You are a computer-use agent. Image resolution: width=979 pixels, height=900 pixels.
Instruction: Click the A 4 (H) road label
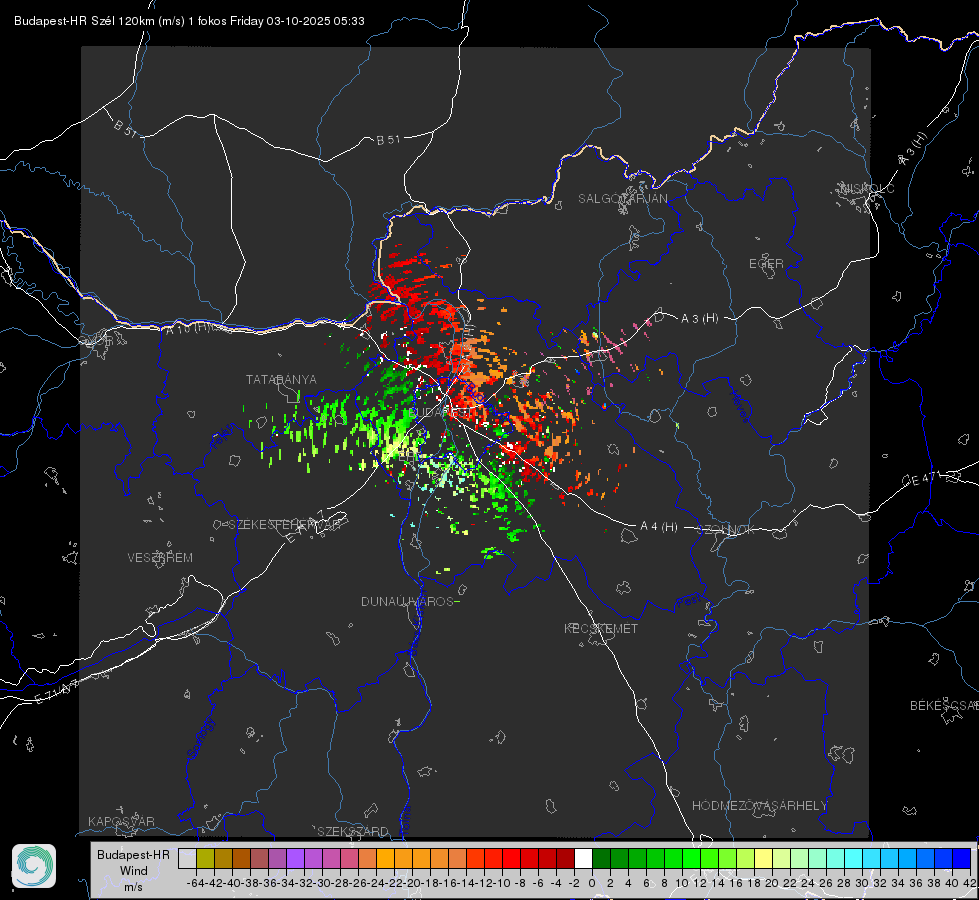[659, 527]
